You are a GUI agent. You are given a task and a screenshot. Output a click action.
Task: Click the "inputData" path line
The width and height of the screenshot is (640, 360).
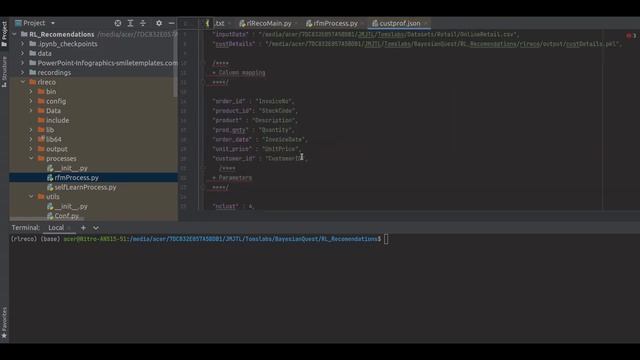coord(365,34)
